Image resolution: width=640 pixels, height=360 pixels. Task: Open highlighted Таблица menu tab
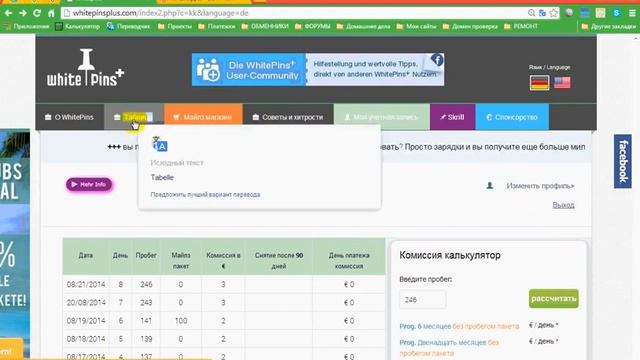[134, 117]
